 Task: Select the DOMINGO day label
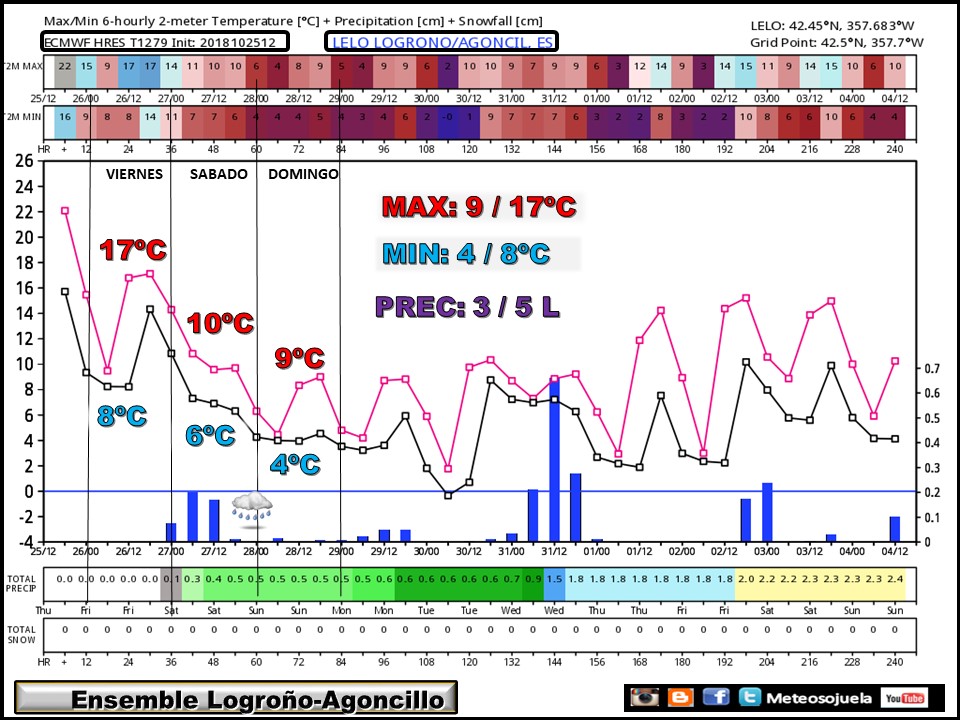tap(303, 174)
